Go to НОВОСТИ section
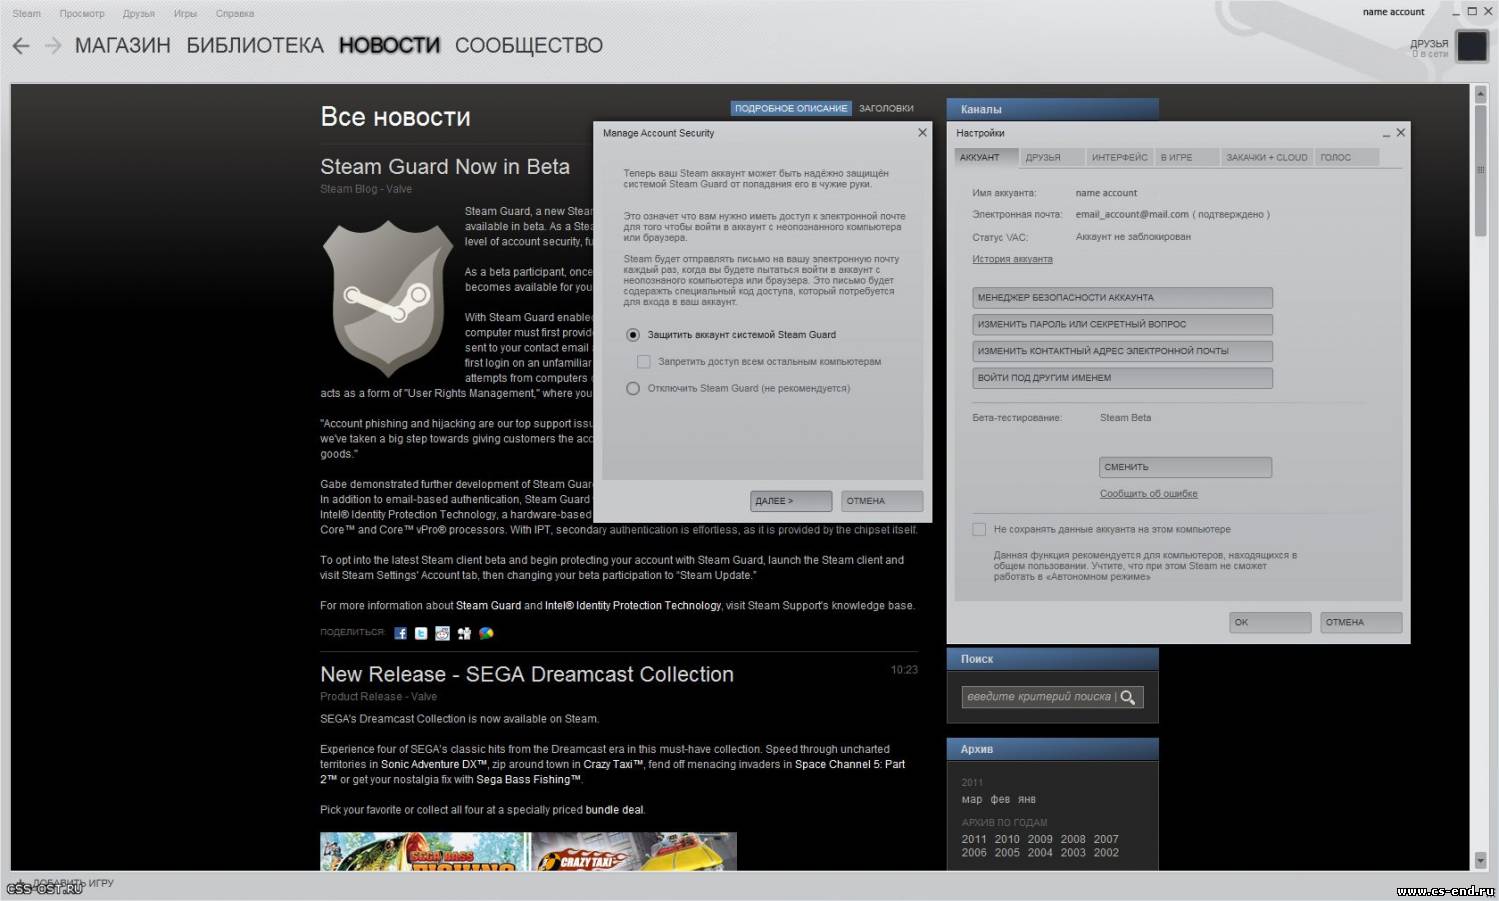The height and width of the screenshot is (901, 1499). pos(389,45)
